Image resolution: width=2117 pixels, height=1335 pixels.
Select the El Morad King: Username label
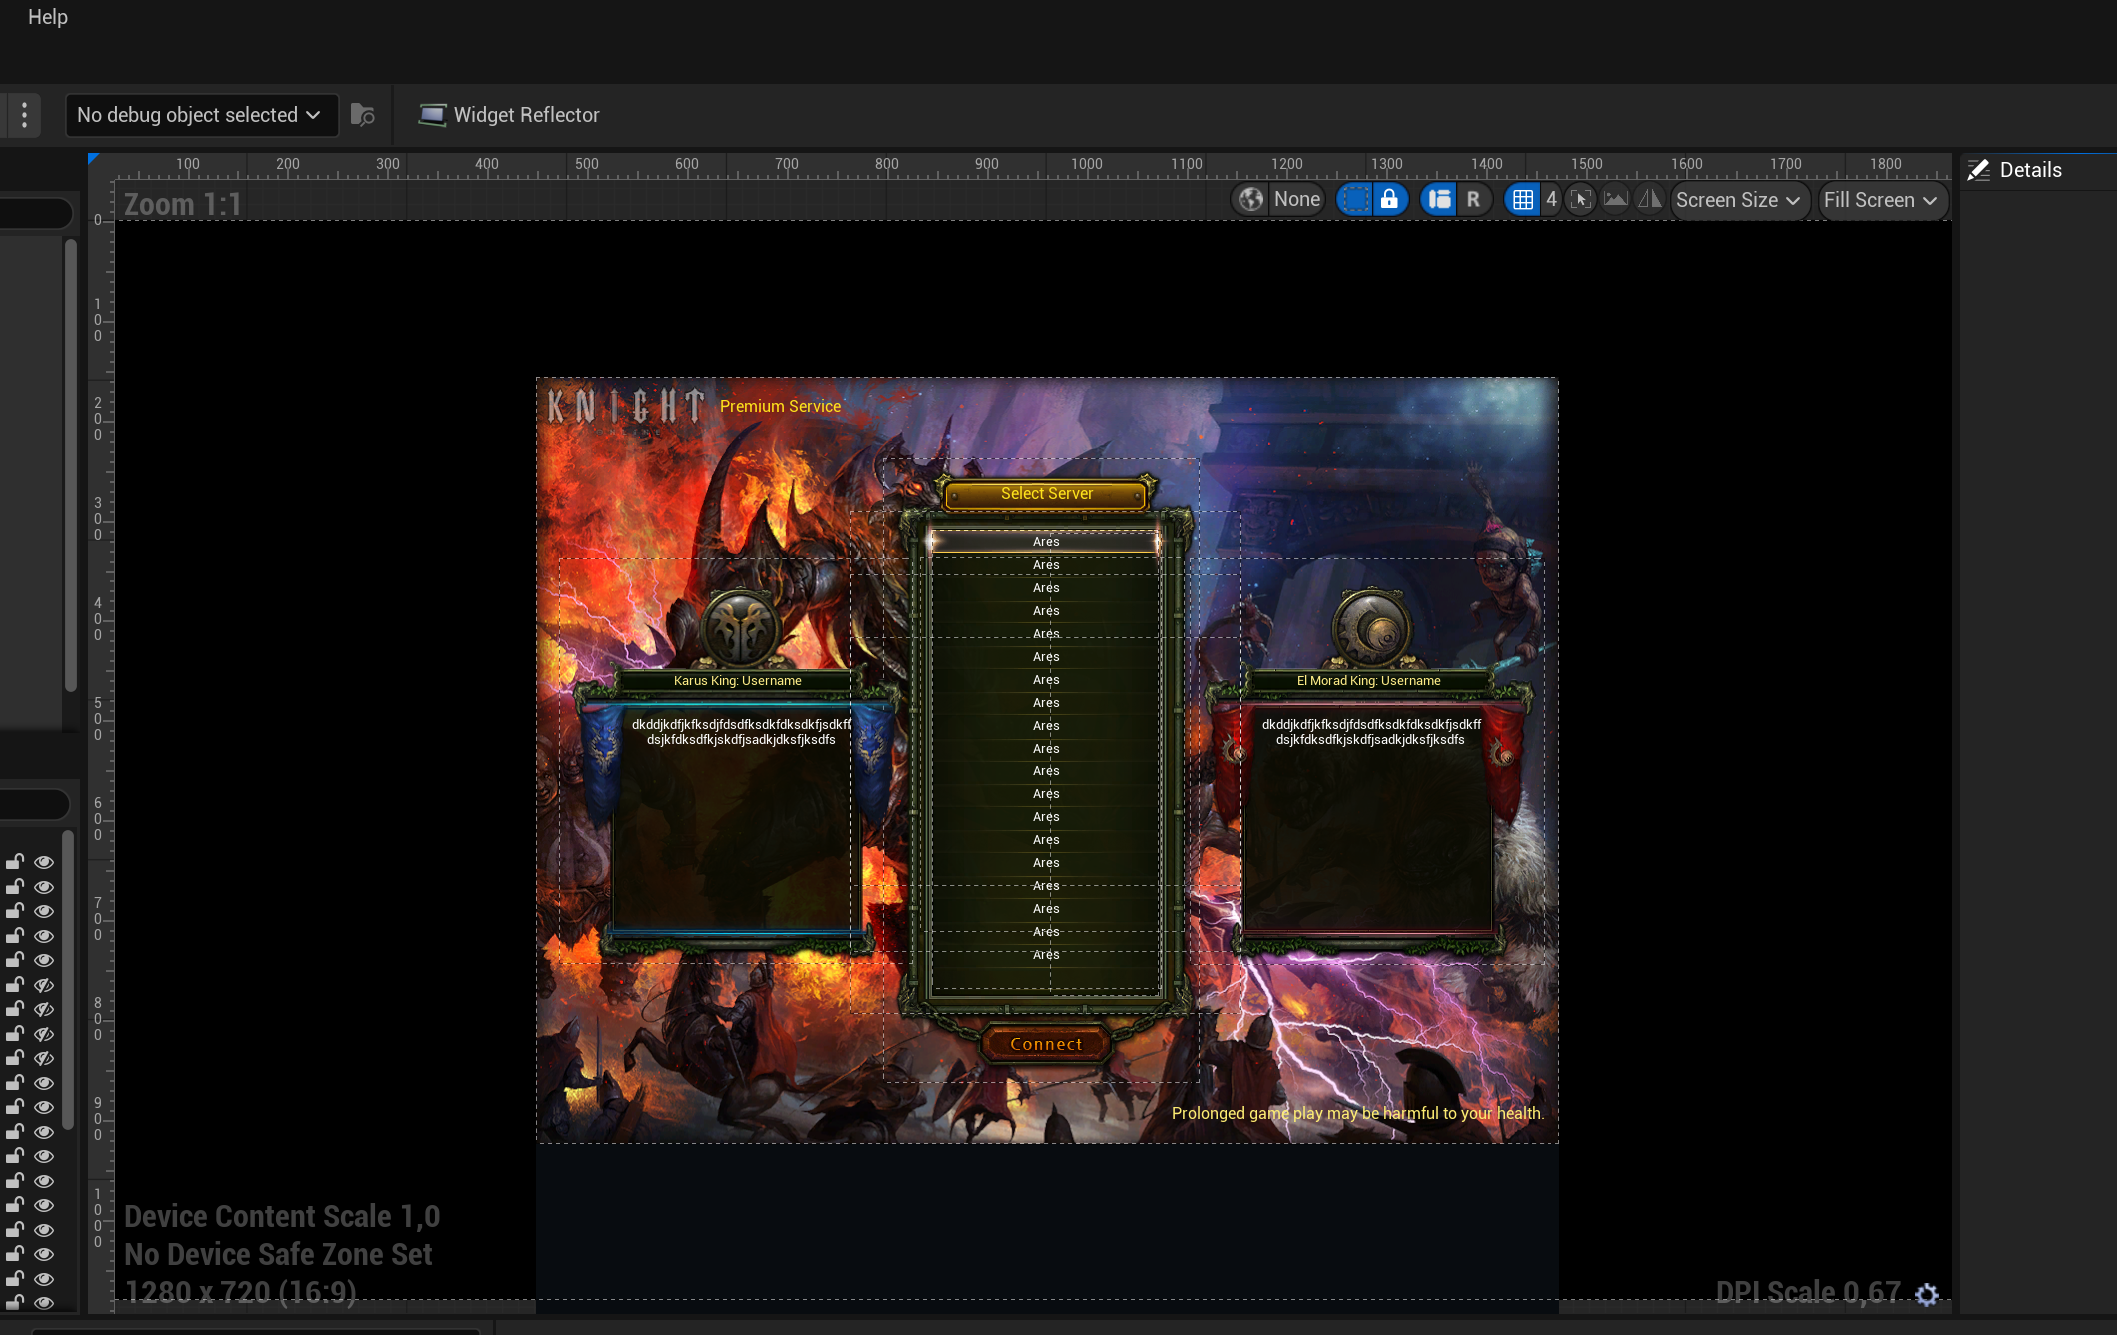point(1369,681)
